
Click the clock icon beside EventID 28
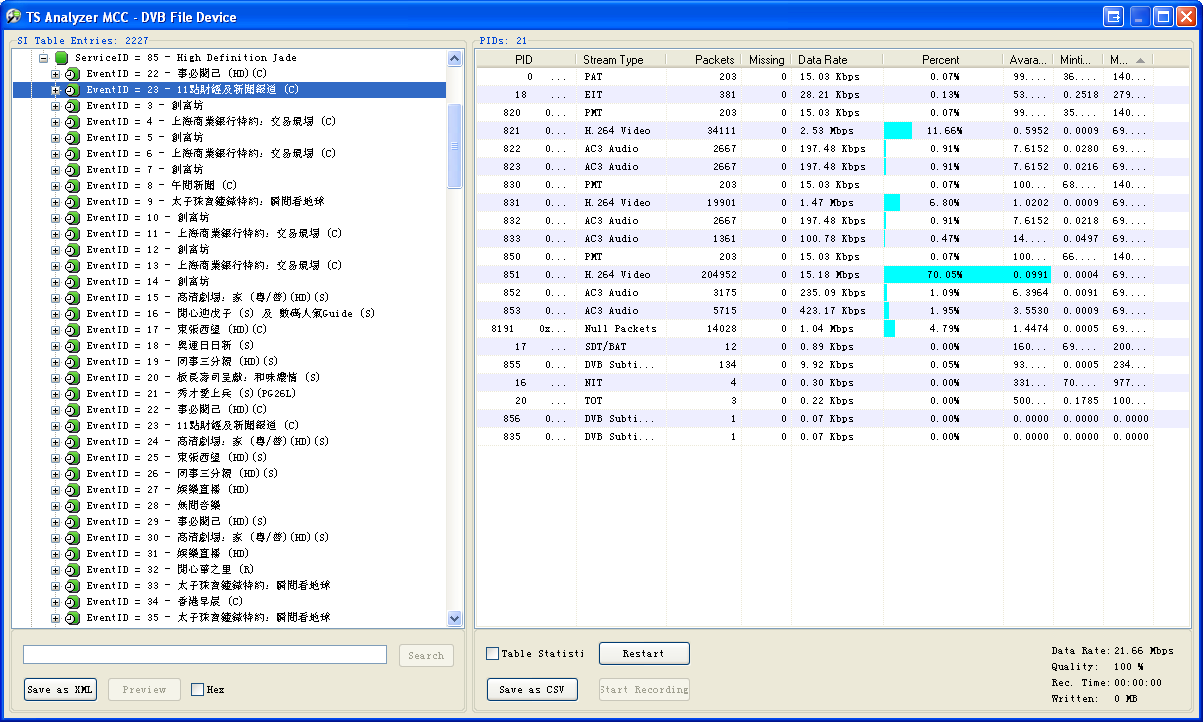click(71, 506)
